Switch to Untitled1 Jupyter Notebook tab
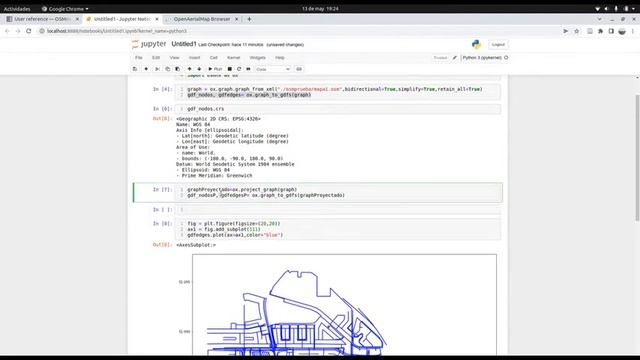This screenshot has width=640, height=360. pos(122,19)
